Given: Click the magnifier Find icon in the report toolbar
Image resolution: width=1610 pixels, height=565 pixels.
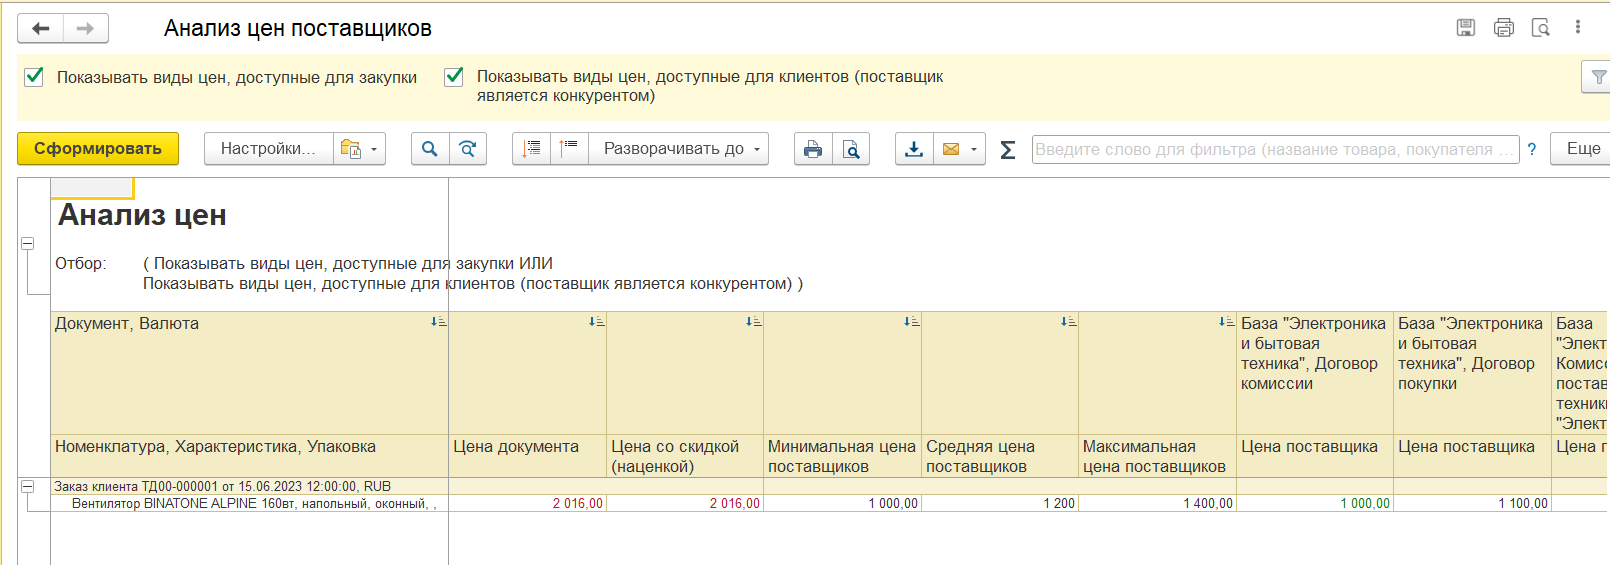Looking at the screenshot, I should click(429, 149).
